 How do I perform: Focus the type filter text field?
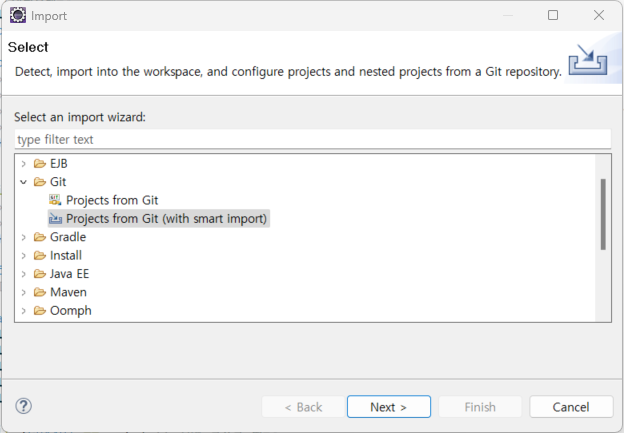313,139
